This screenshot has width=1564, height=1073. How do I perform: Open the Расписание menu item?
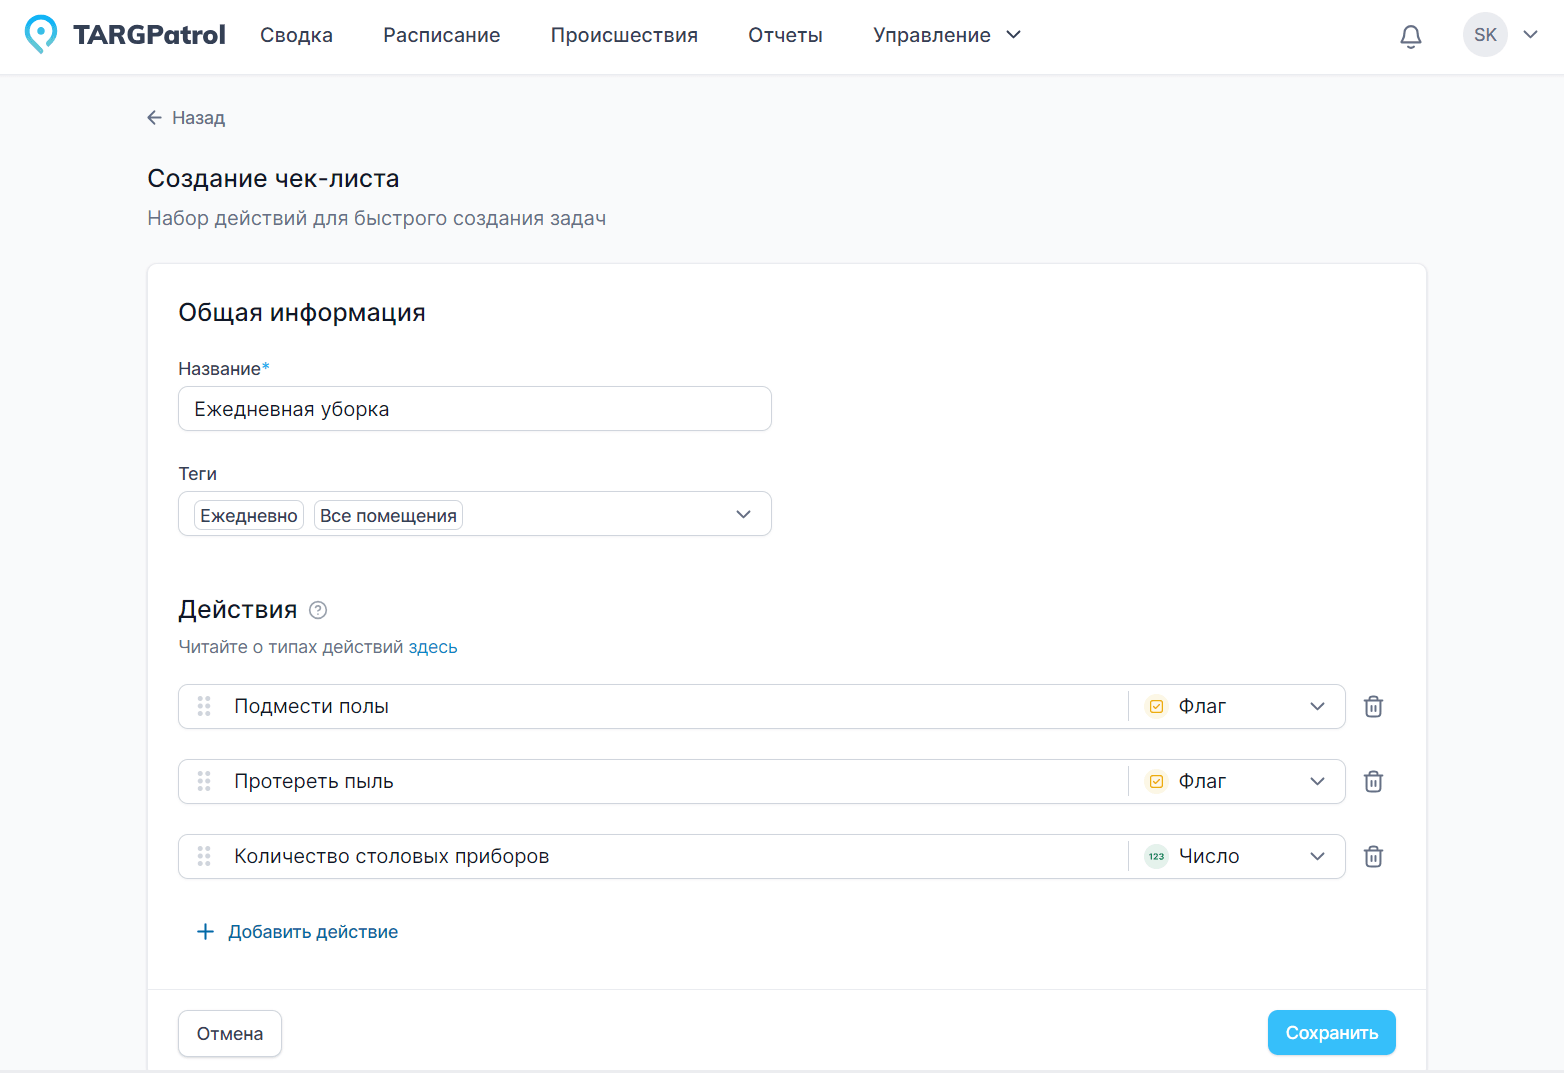point(441,35)
